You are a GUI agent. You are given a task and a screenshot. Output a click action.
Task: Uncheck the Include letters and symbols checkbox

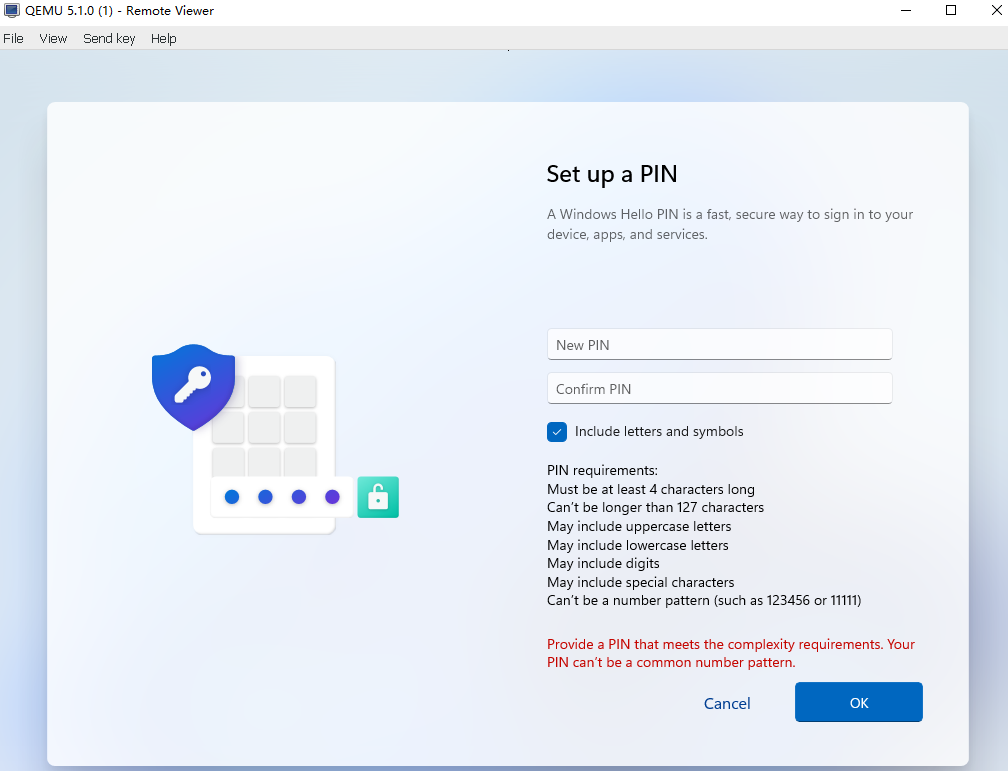[x=557, y=432]
